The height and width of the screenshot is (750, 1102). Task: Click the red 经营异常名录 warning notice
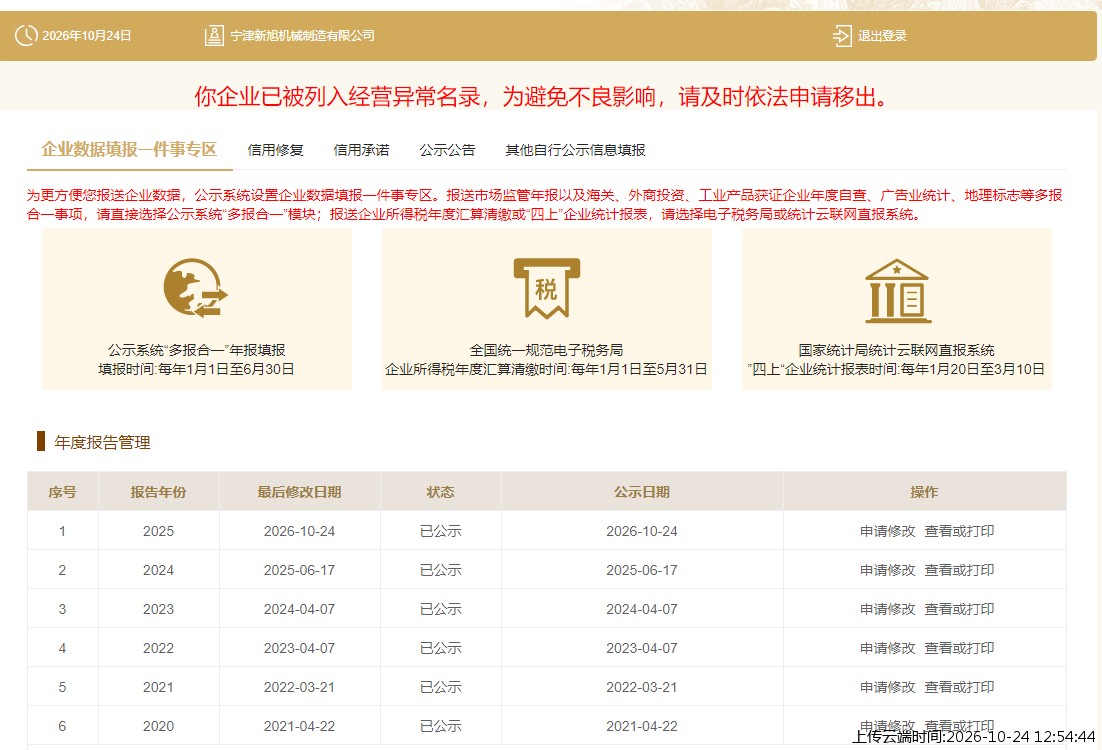pyautogui.click(x=541, y=96)
